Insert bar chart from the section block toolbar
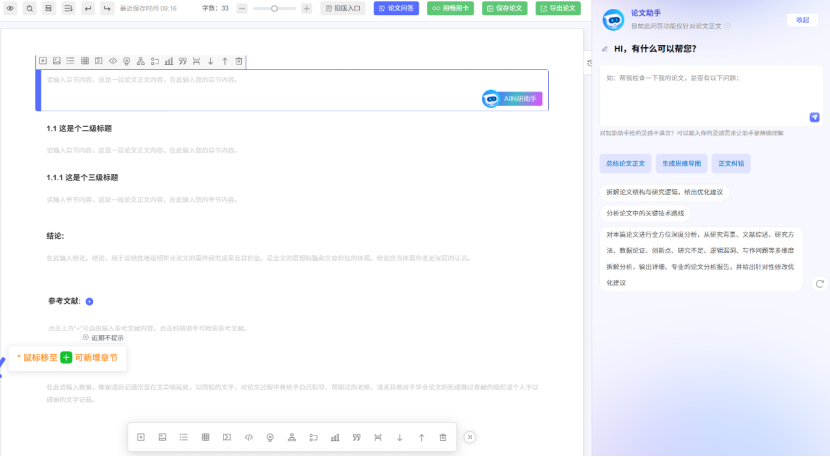 pyautogui.click(x=168, y=61)
